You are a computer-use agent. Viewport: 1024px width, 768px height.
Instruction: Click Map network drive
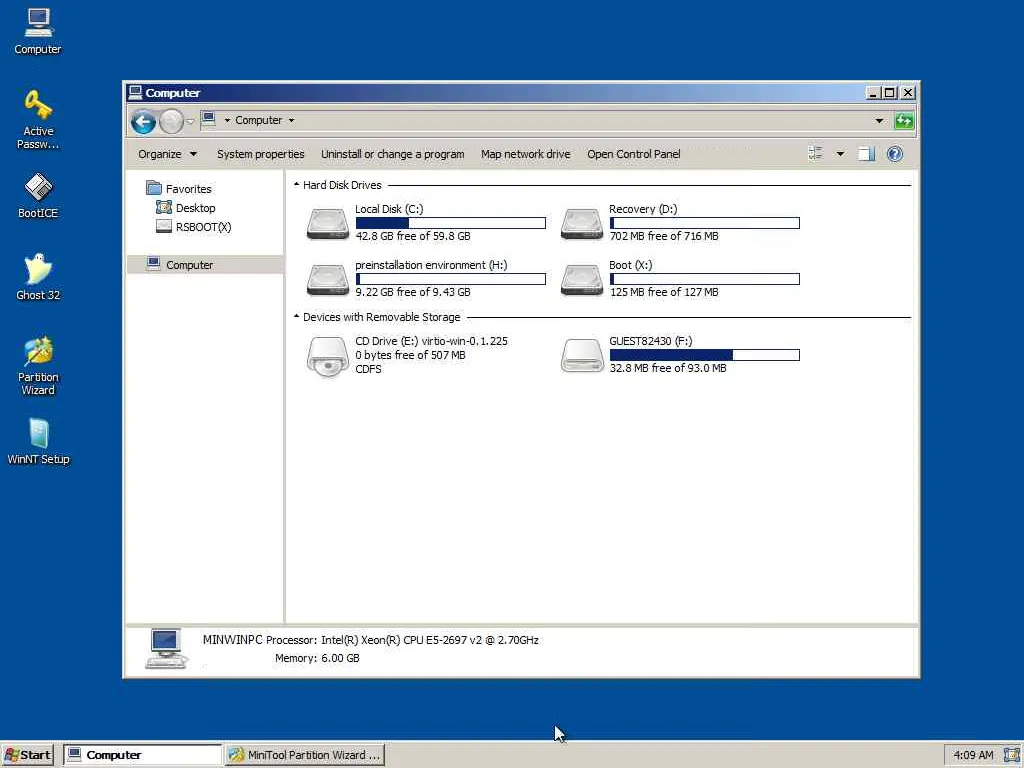pyautogui.click(x=526, y=154)
